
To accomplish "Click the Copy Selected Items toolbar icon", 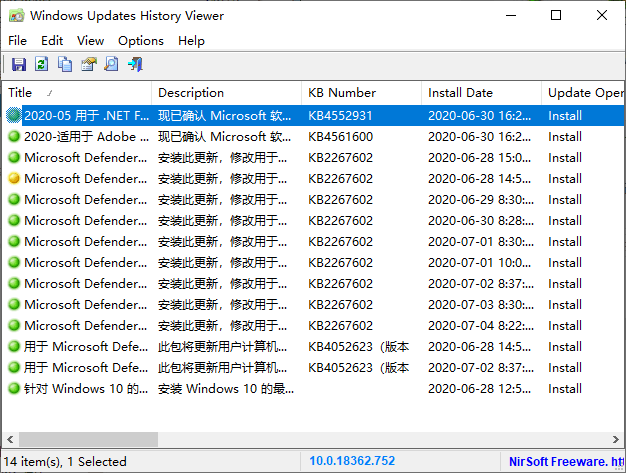I will click(65, 64).
